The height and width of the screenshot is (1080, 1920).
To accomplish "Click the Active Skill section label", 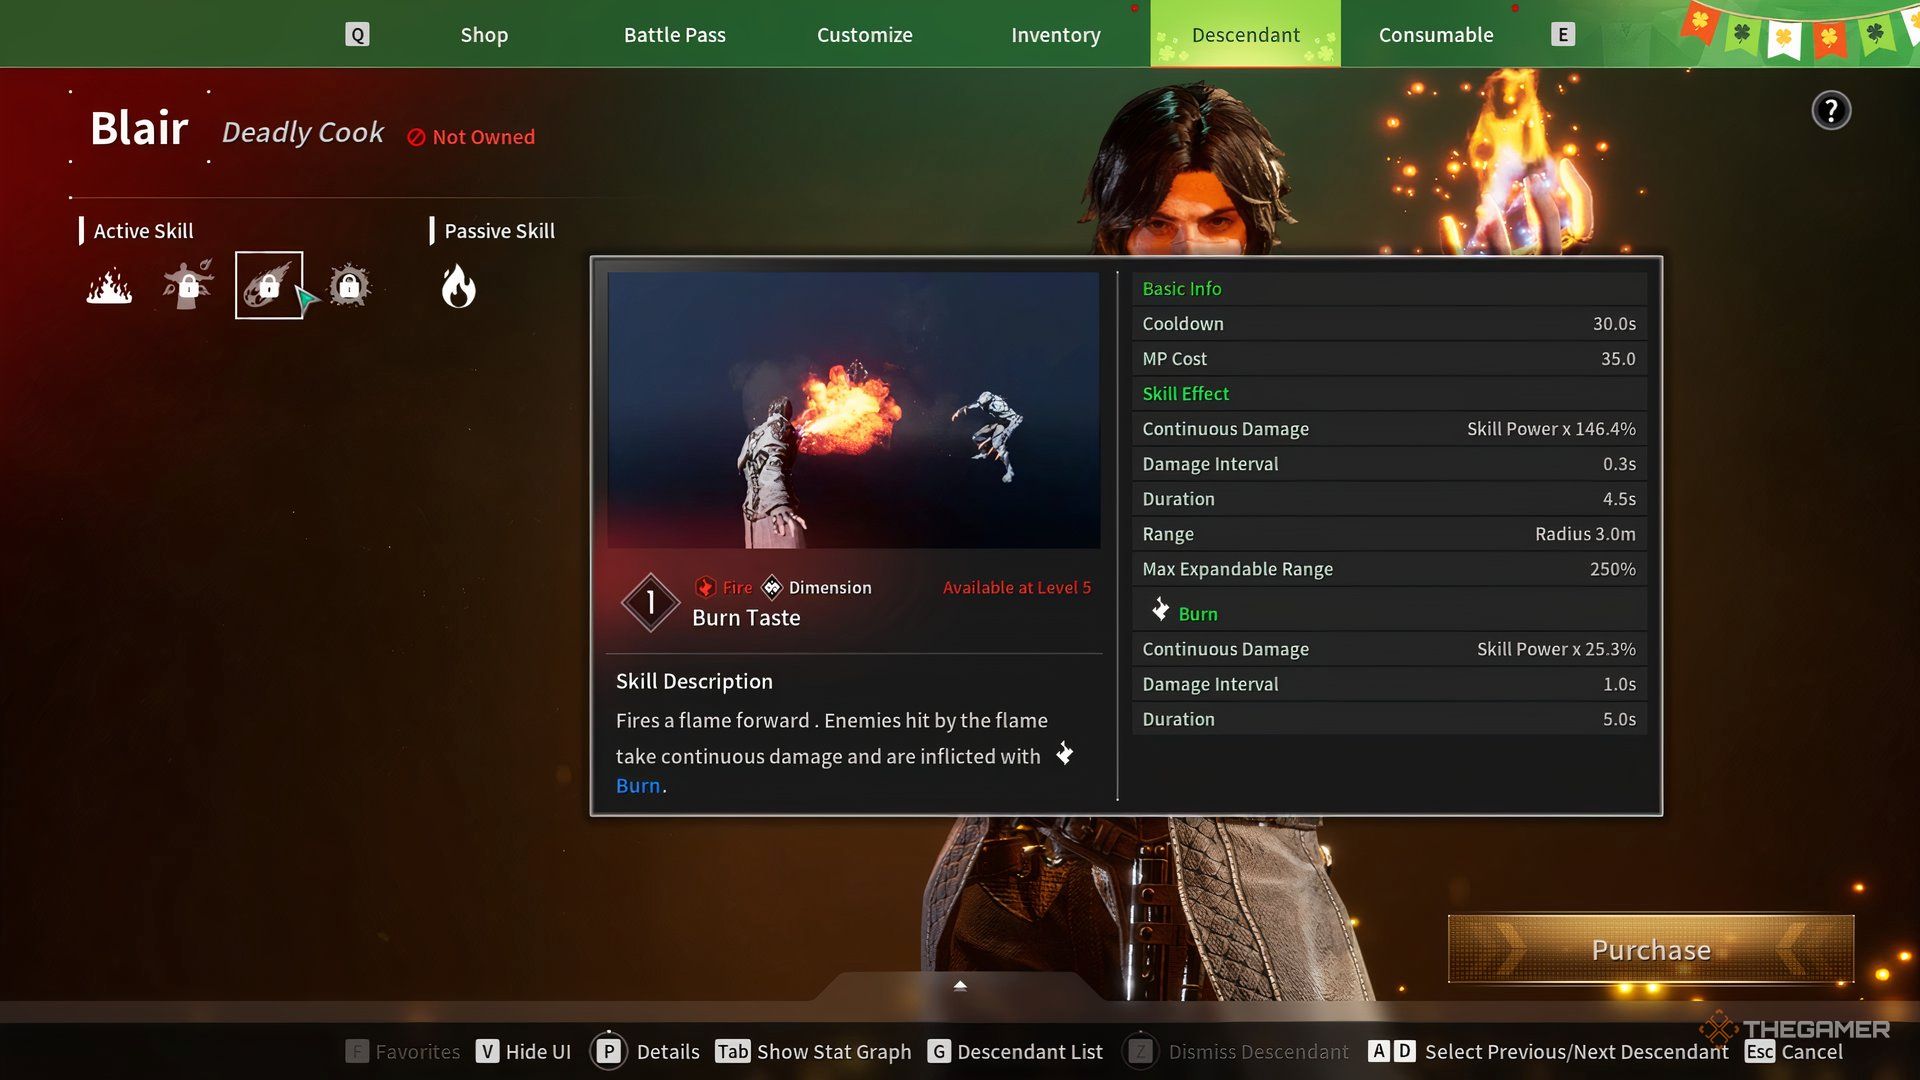I will click(143, 231).
